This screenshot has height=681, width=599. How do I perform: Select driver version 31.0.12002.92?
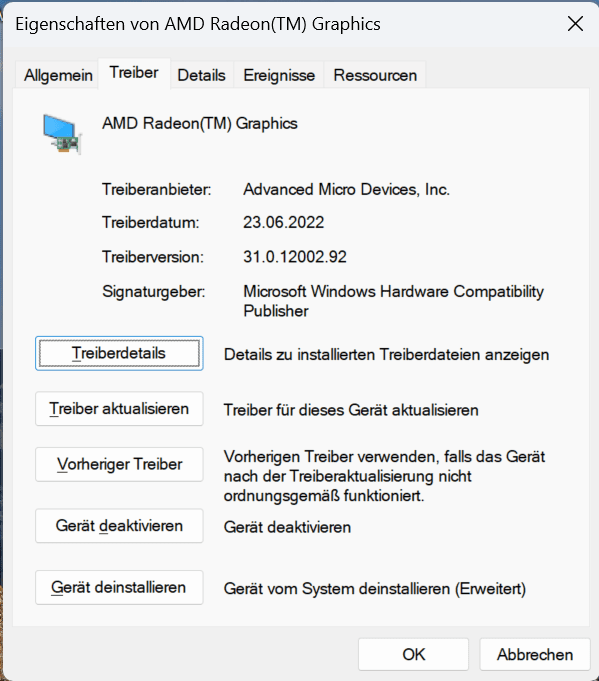tap(295, 257)
